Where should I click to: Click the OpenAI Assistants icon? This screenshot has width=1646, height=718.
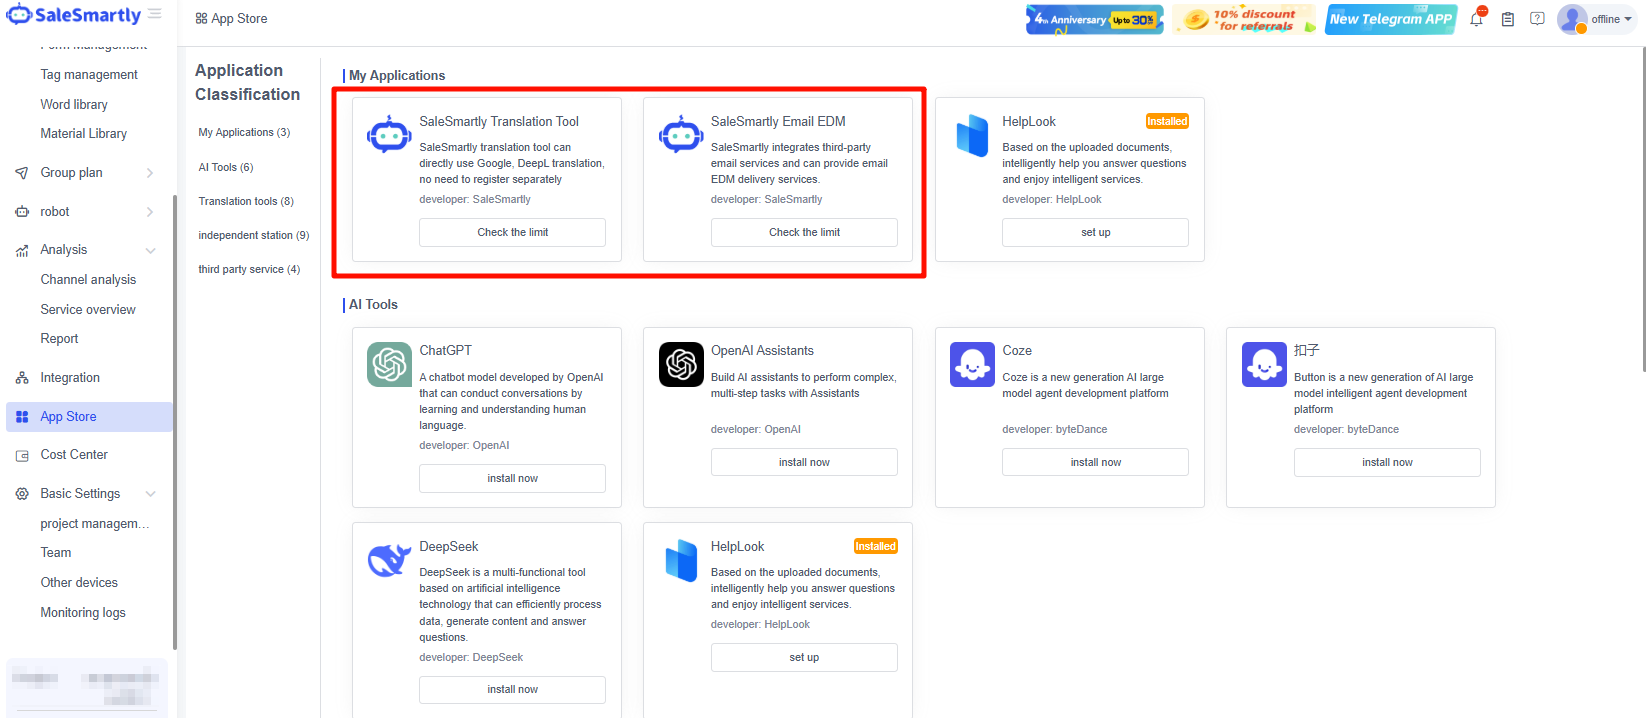[681, 364]
